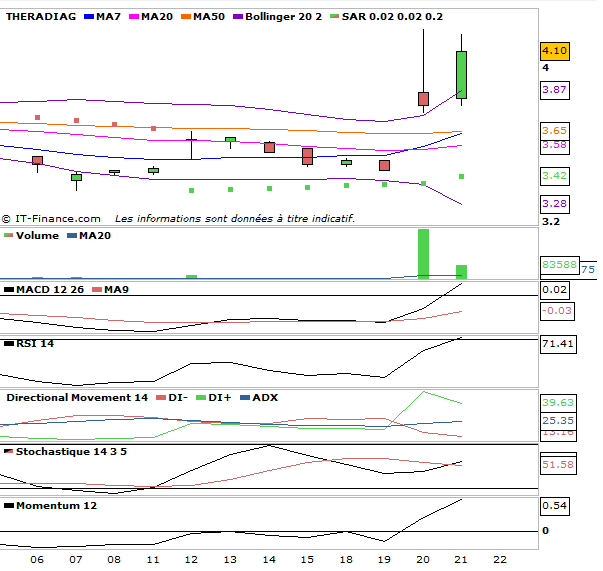
Task: Click the purple 3.87 upper Bollinger value
Action: point(555,90)
